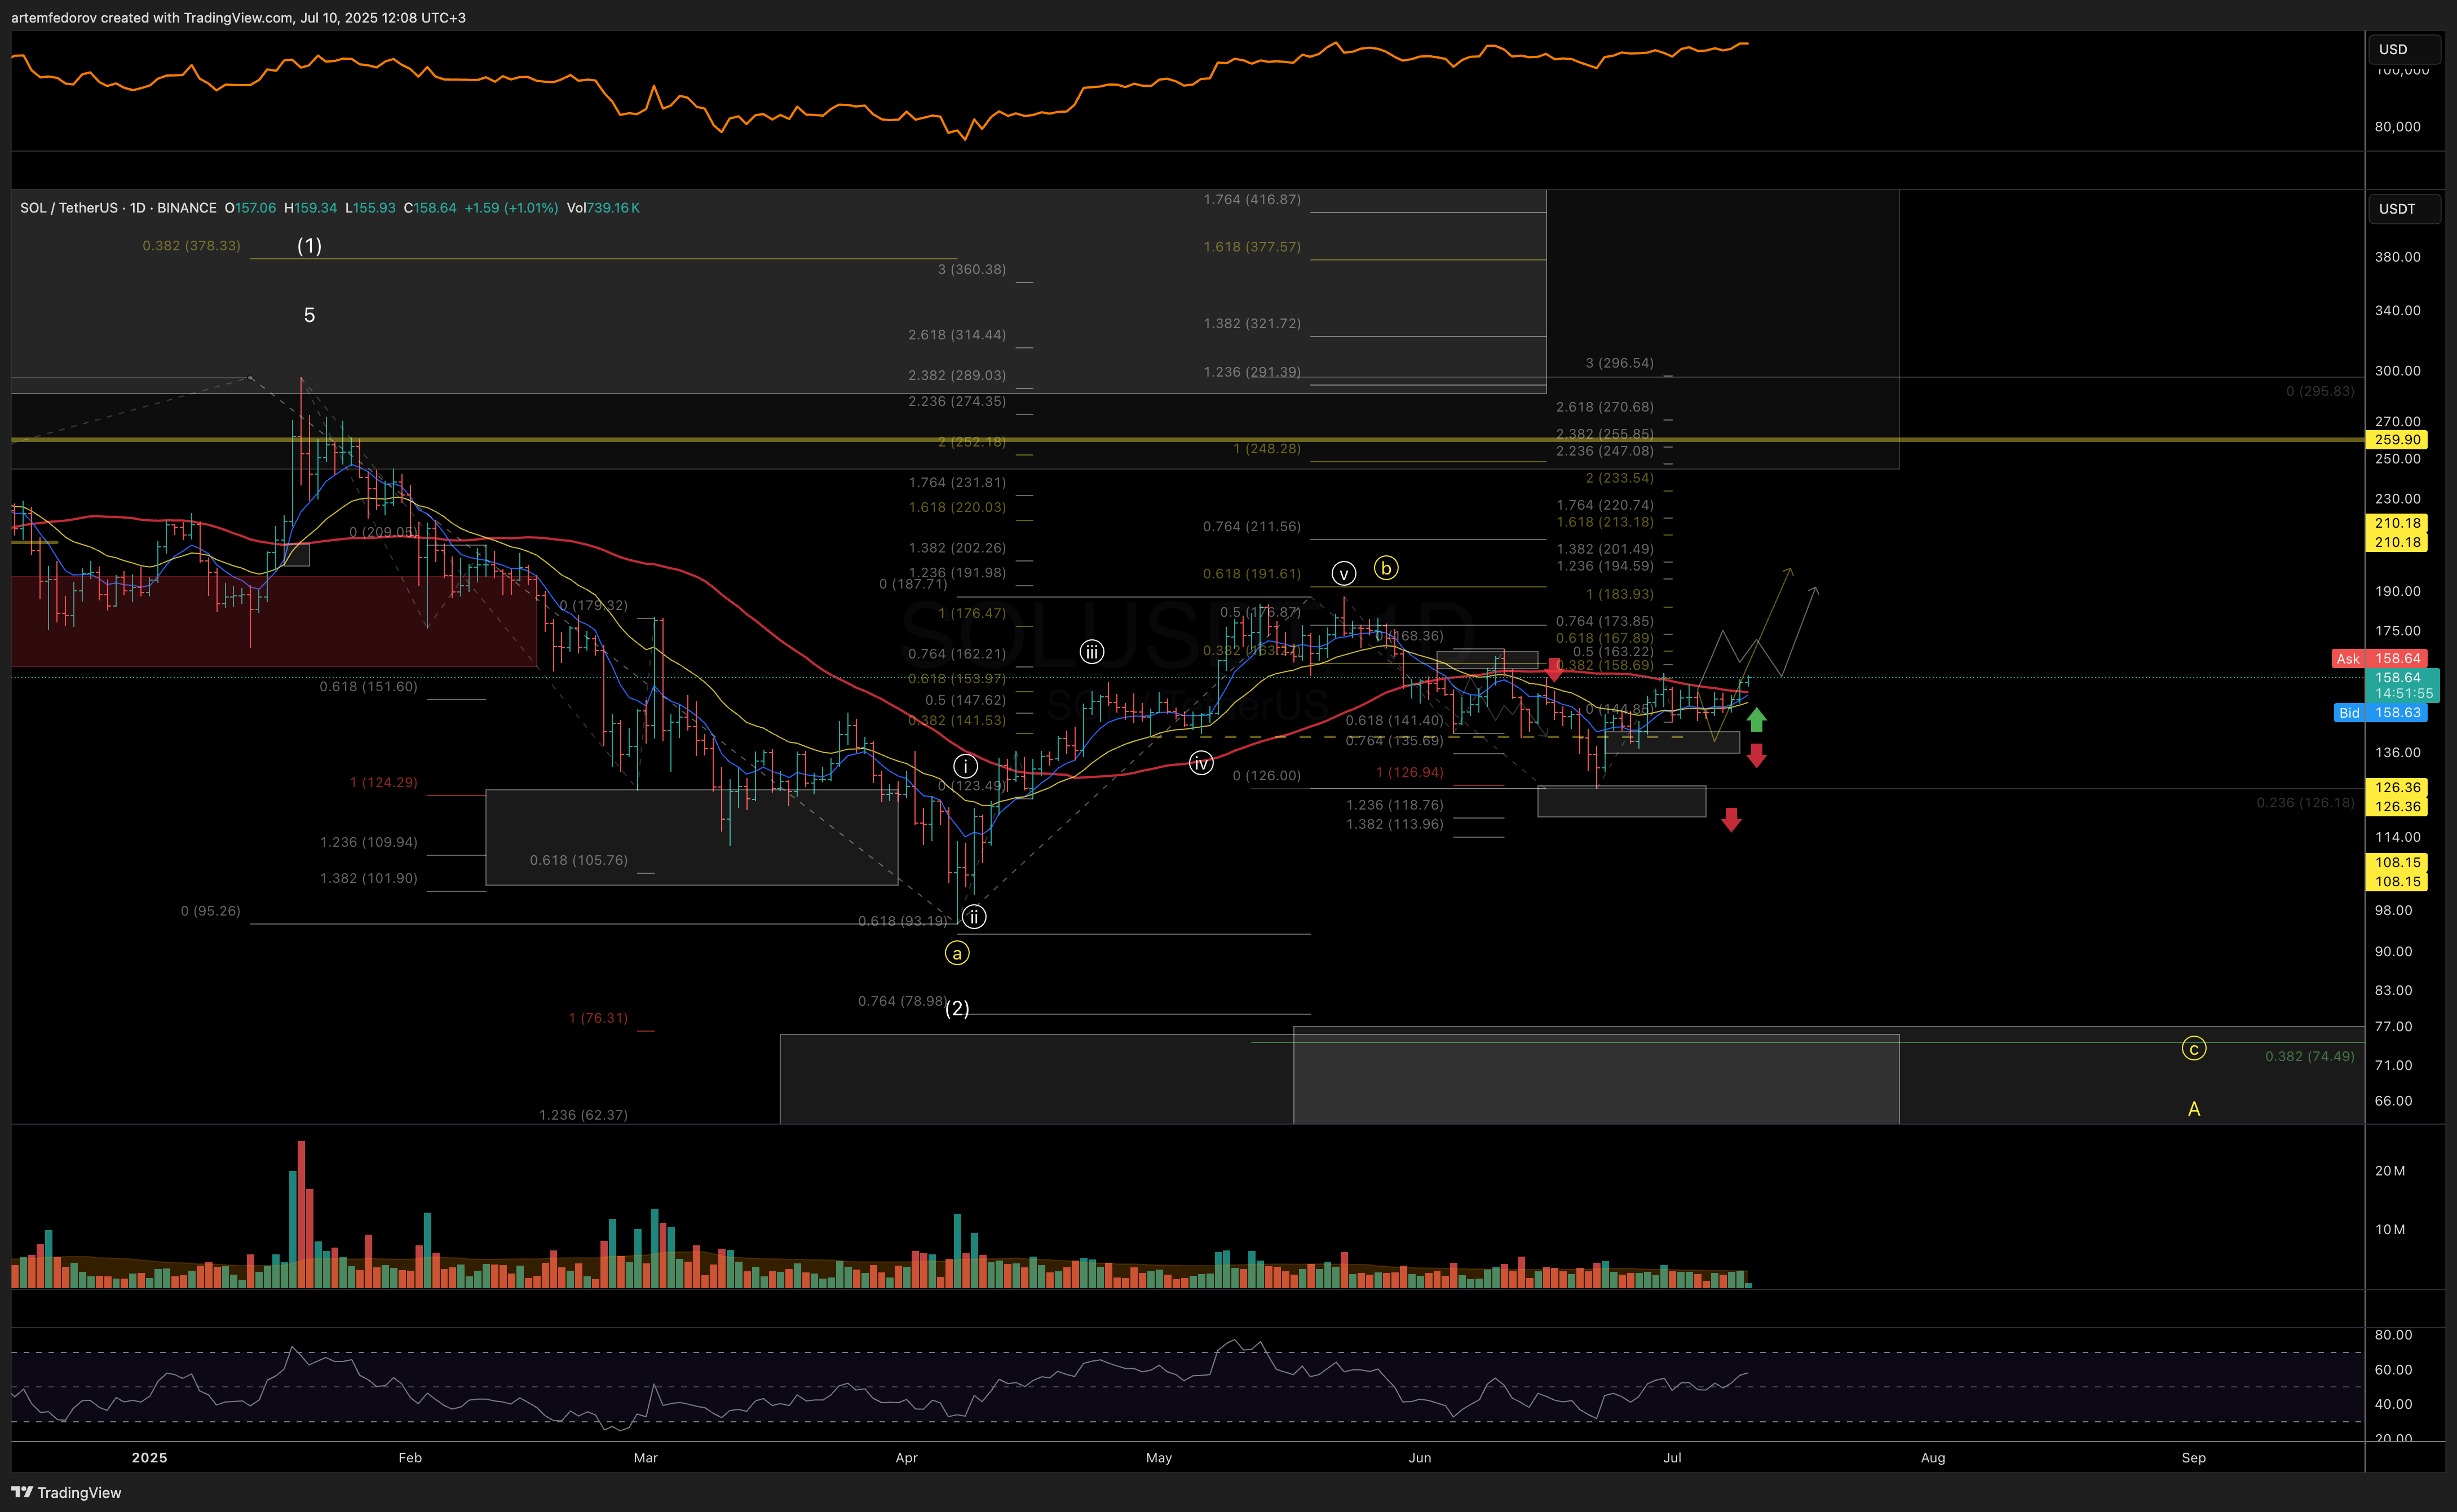Click the '(2)' wave label

pos(957,1008)
